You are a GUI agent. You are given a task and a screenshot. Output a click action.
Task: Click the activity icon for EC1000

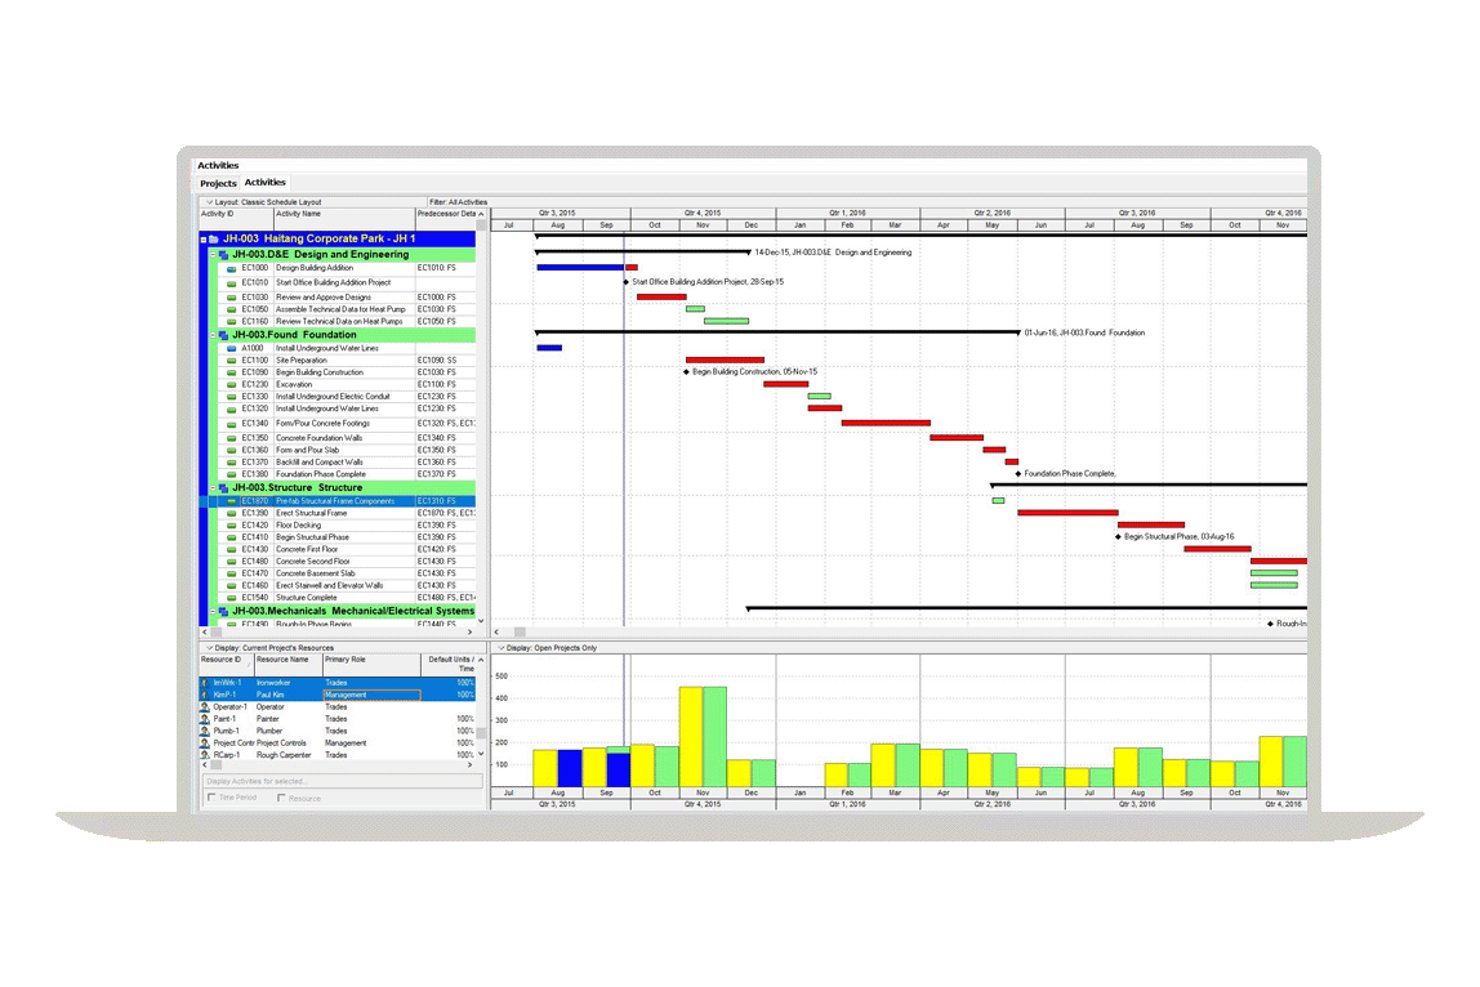click(x=232, y=268)
